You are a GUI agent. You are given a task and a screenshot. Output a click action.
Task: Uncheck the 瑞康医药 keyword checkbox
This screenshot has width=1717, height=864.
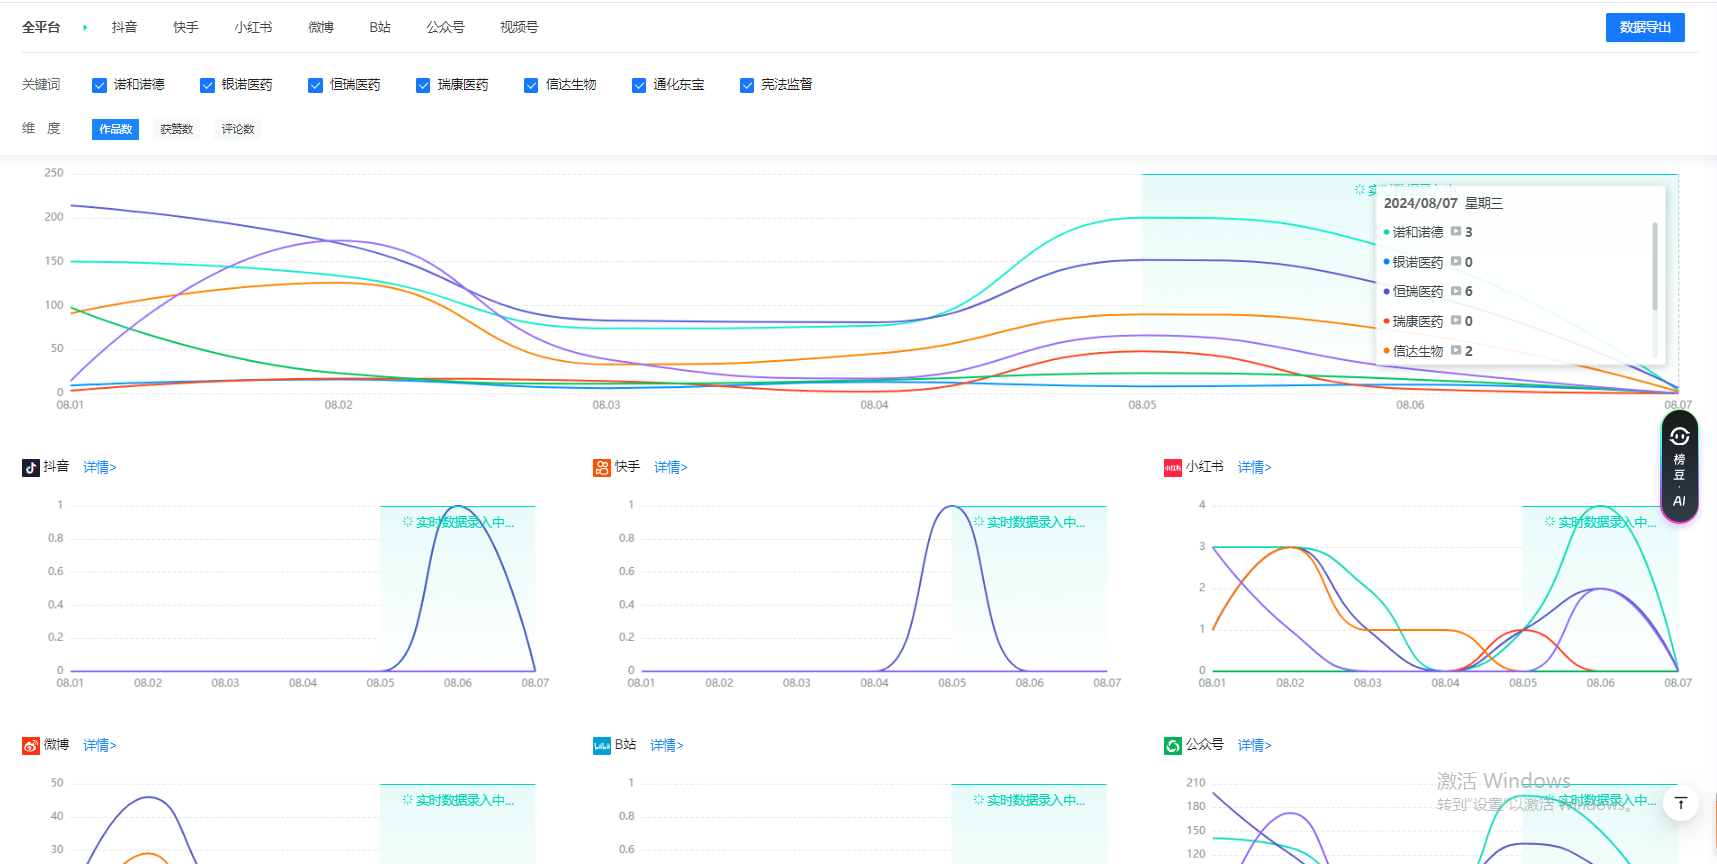423,85
